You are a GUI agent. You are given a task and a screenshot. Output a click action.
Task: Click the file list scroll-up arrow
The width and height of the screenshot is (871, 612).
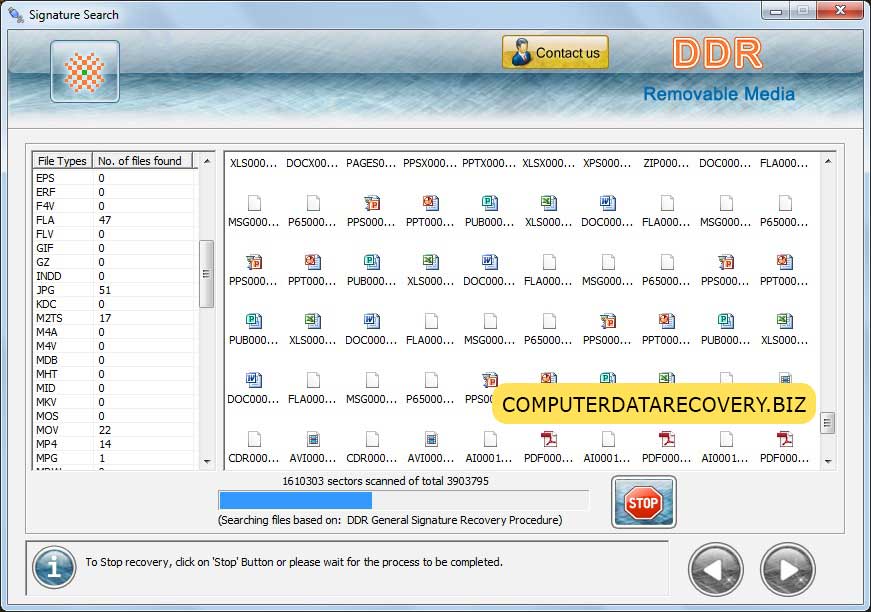tap(828, 161)
